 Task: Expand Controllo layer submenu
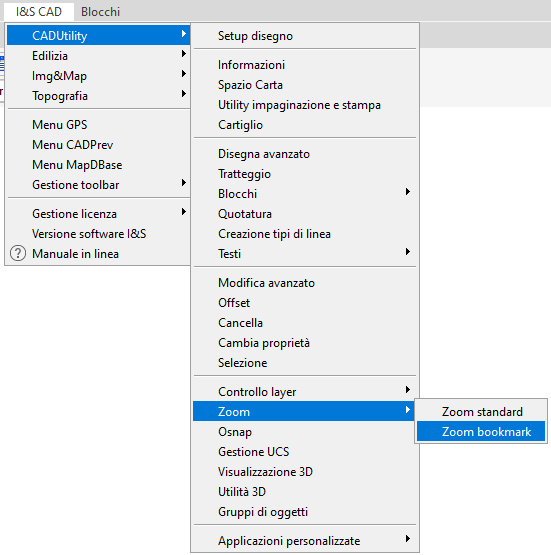tap(304, 391)
